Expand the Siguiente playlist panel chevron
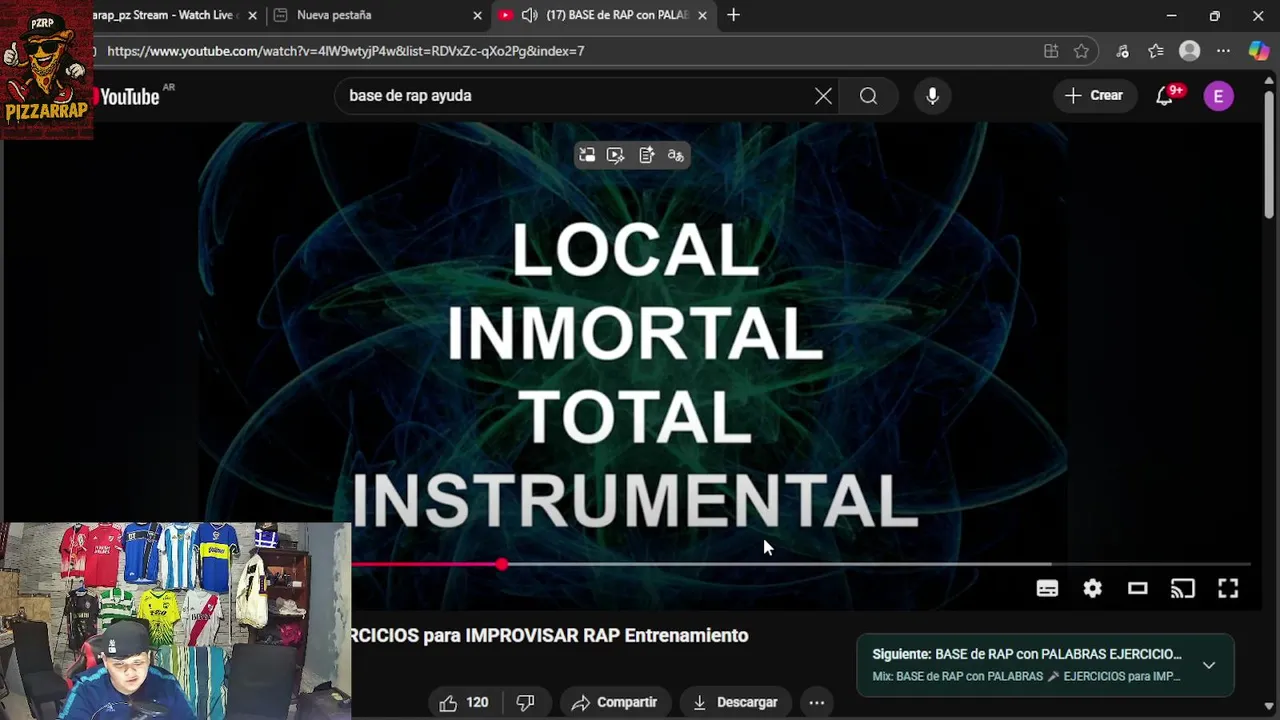1280x720 pixels. point(1209,665)
